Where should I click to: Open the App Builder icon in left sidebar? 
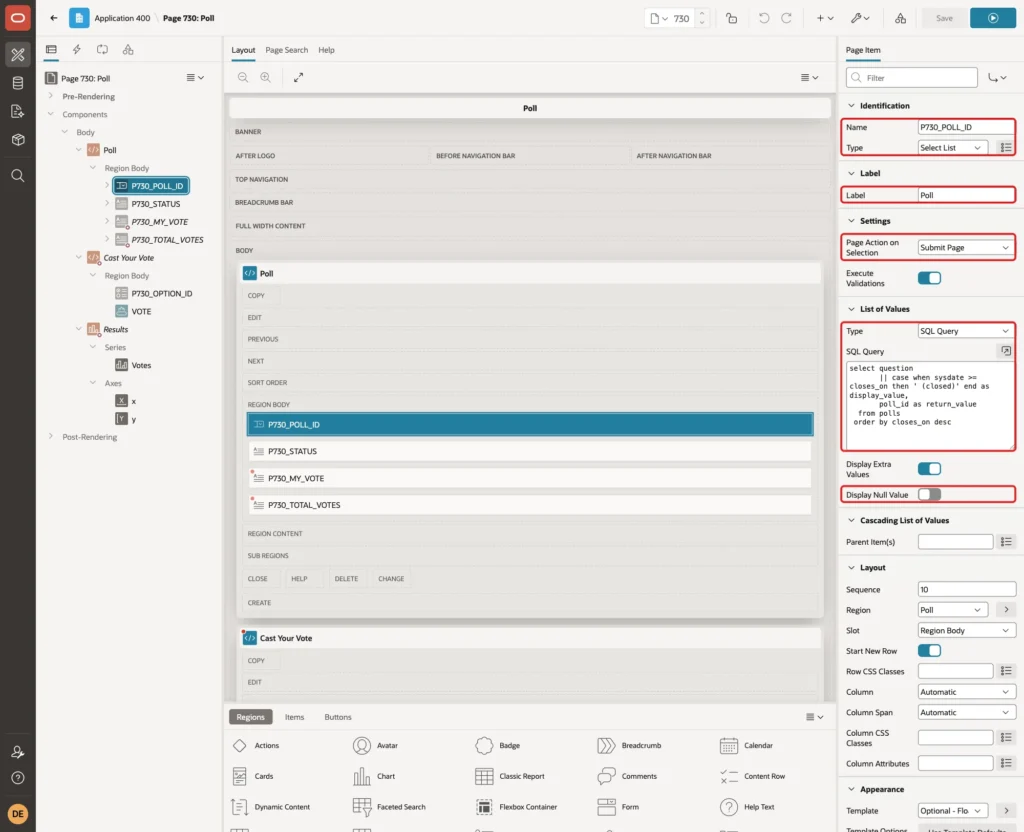[18, 55]
